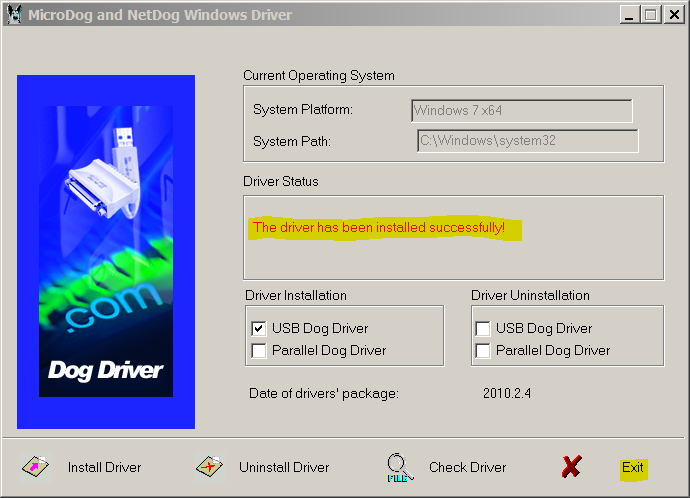
Task: Click the Check Driver magnifier icon
Action: coord(400,468)
